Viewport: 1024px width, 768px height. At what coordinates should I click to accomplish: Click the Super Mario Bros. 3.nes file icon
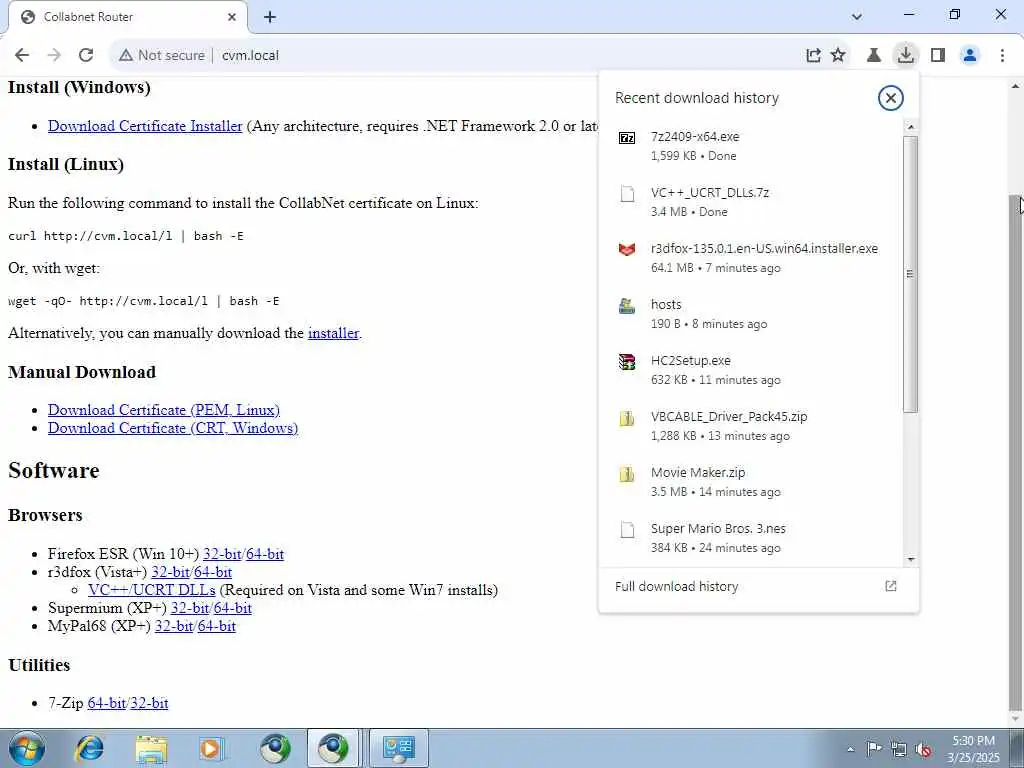point(627,530)
